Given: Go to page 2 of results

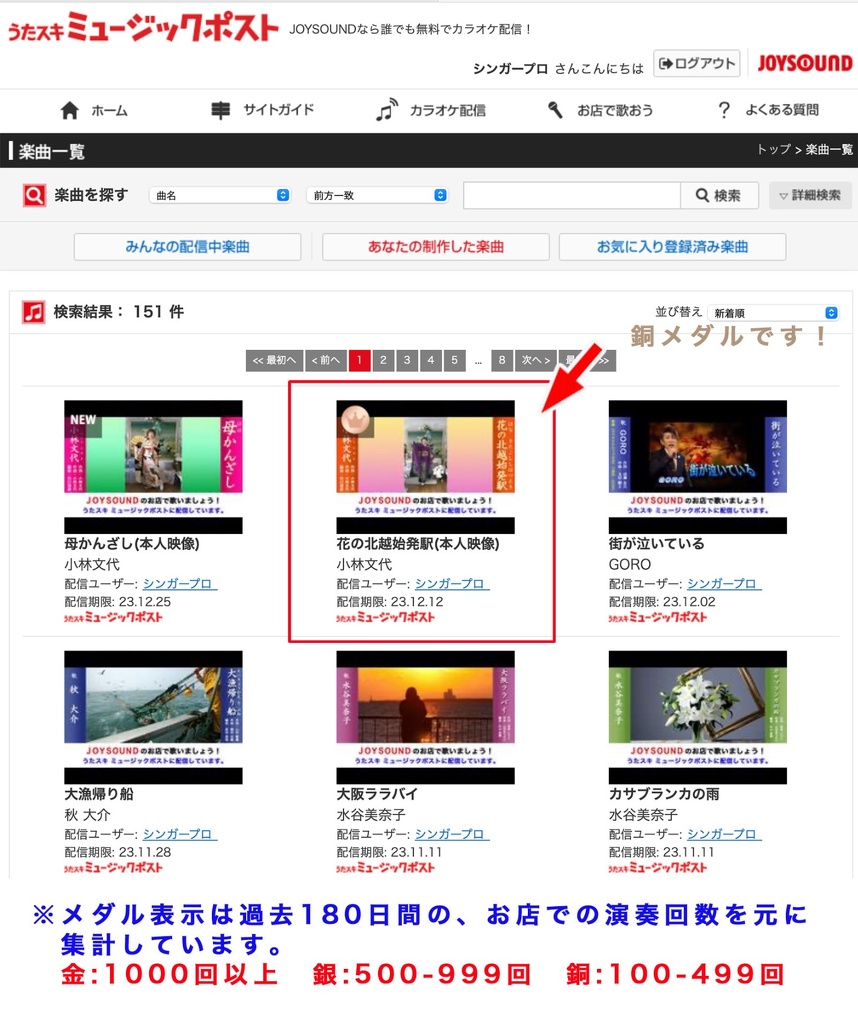Looking at the screenshot, I should coord(383,360).
